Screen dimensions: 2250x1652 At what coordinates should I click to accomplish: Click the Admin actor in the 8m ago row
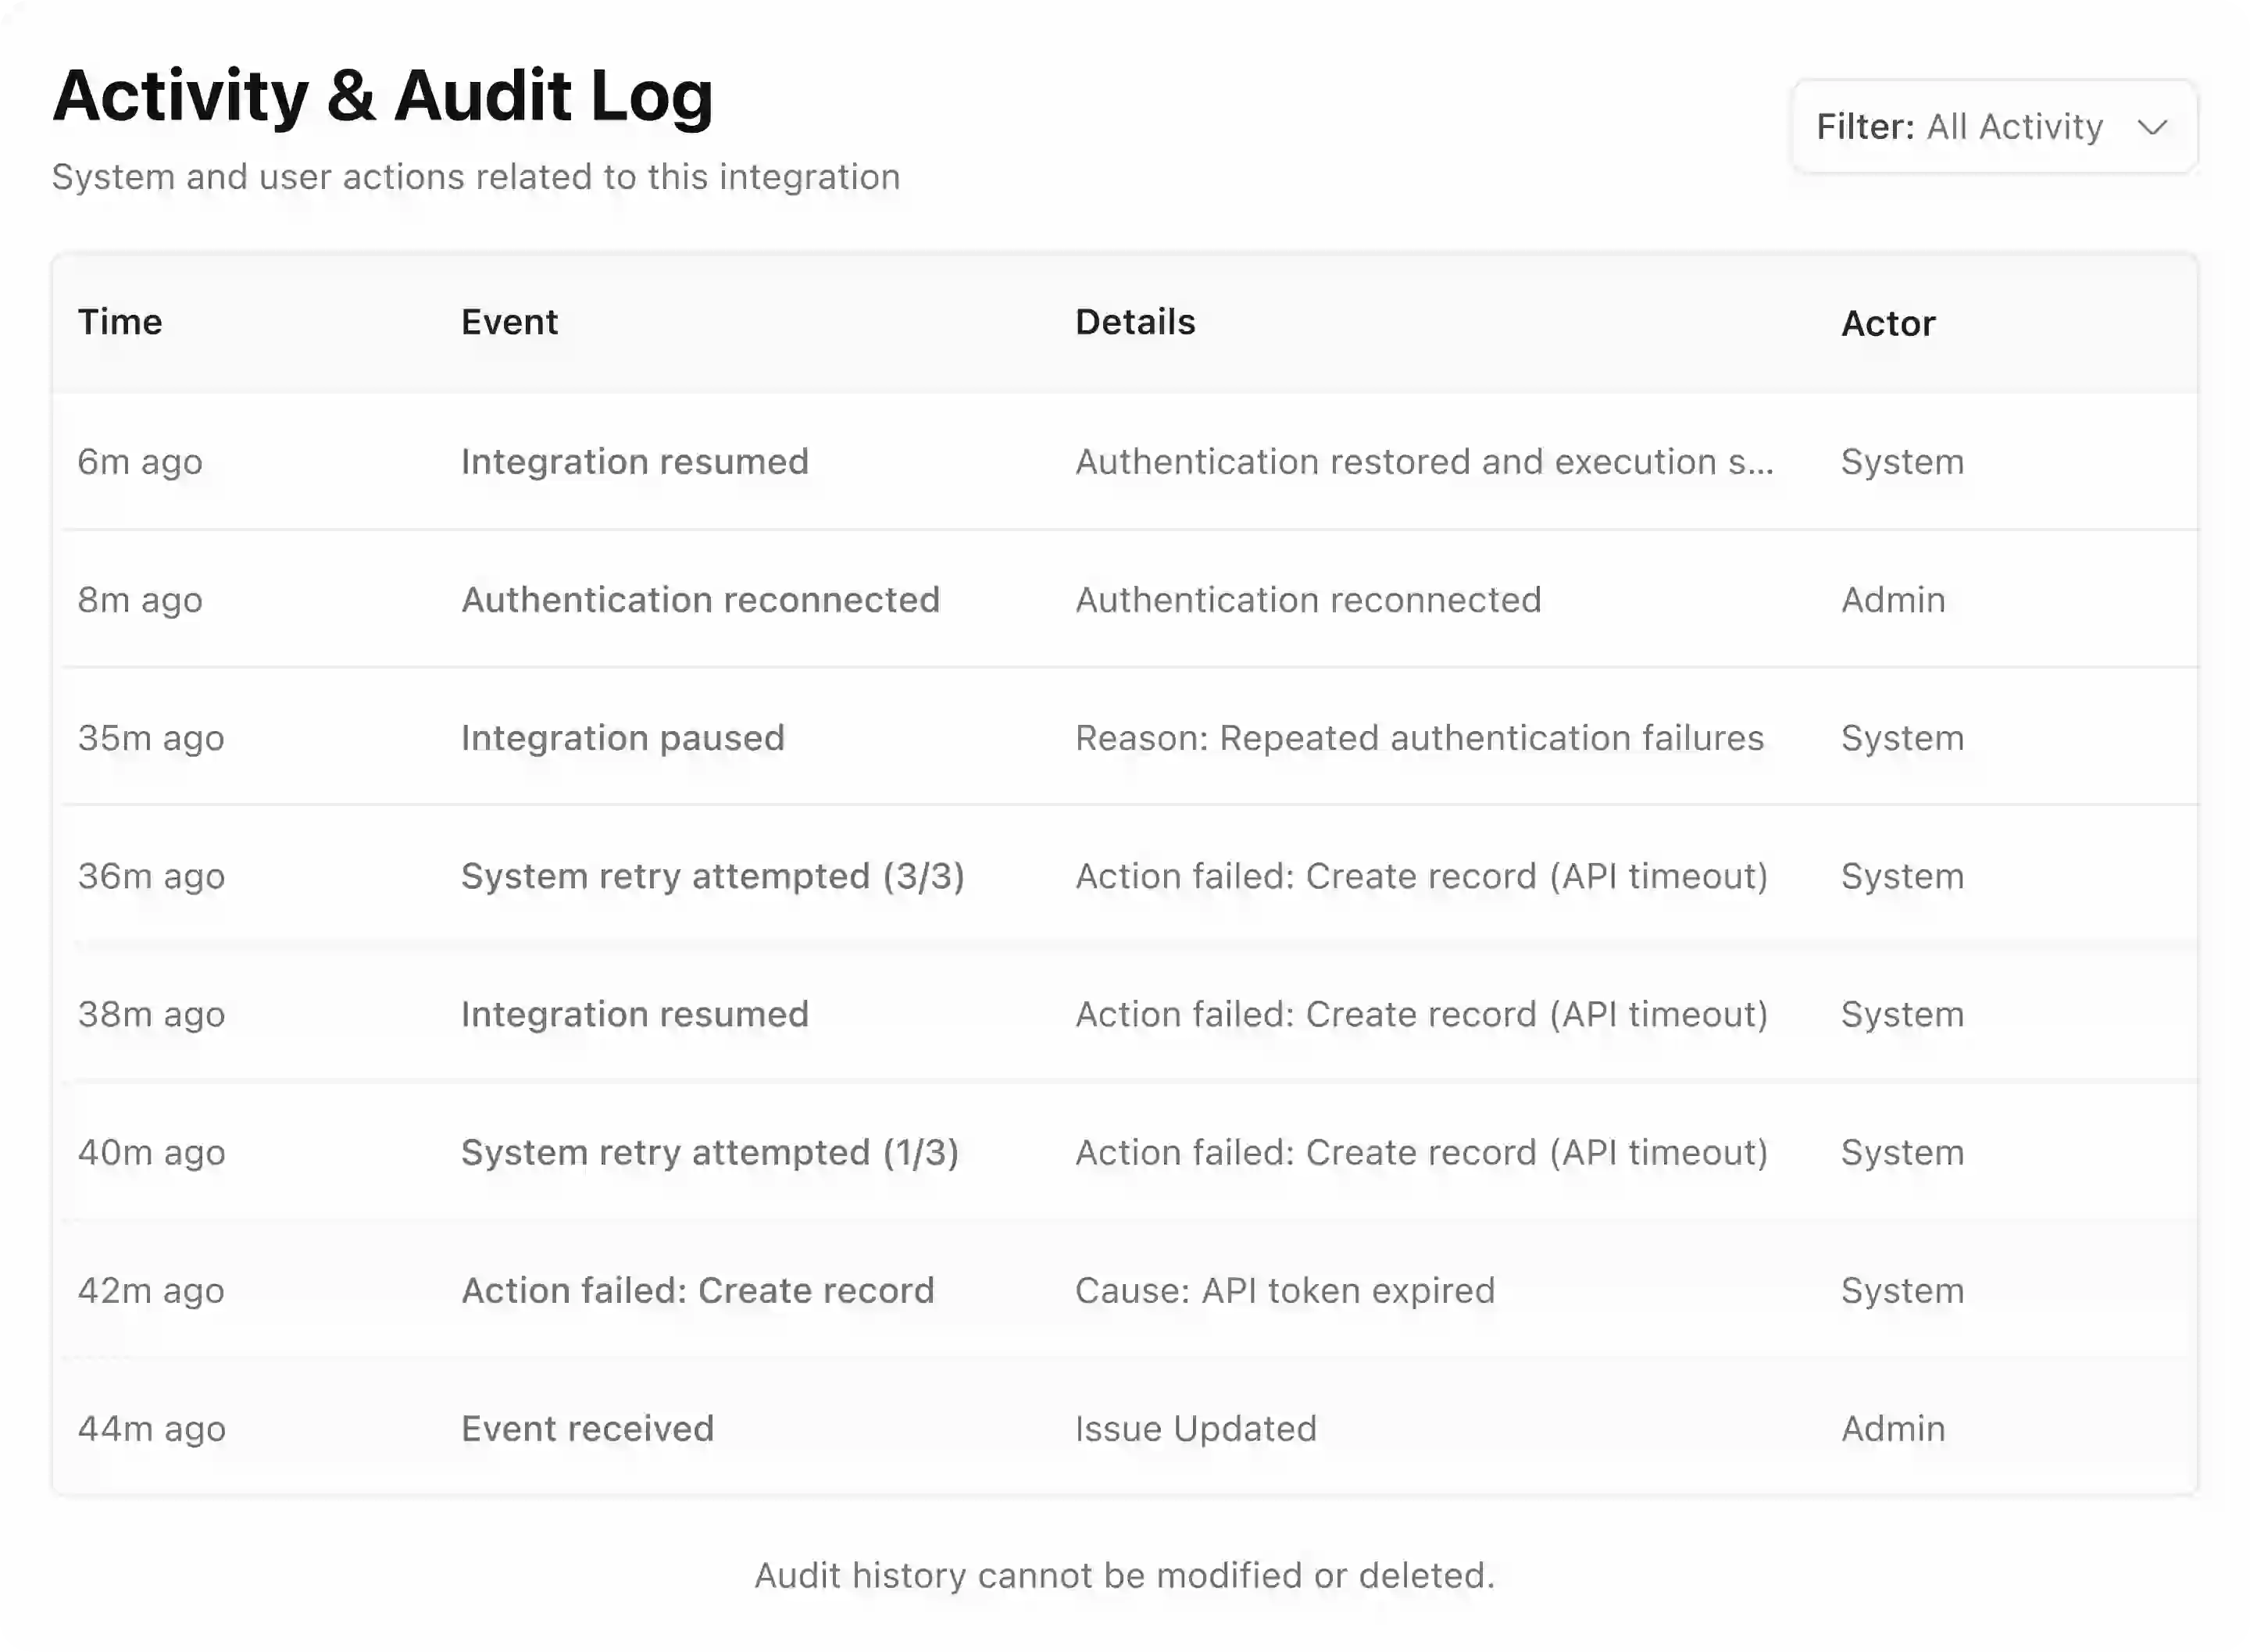[1892, 600]
